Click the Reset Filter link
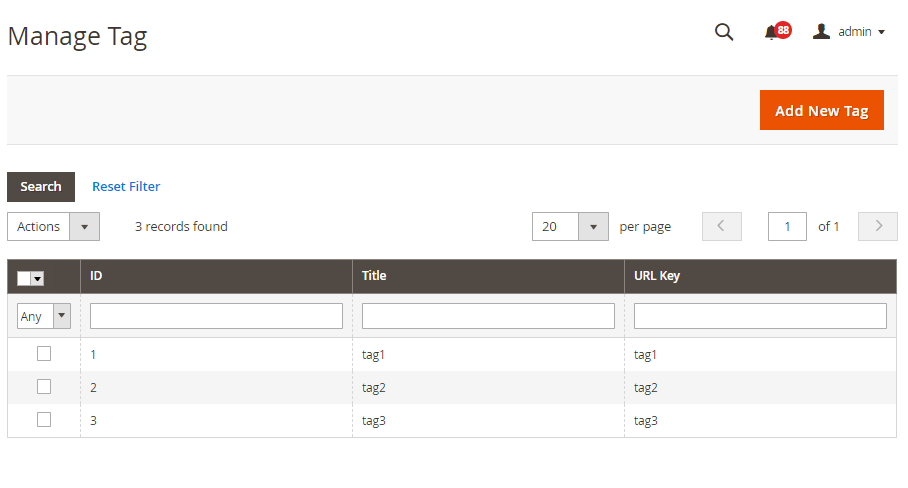Screen dimensions: 908x488 (126, 186)
